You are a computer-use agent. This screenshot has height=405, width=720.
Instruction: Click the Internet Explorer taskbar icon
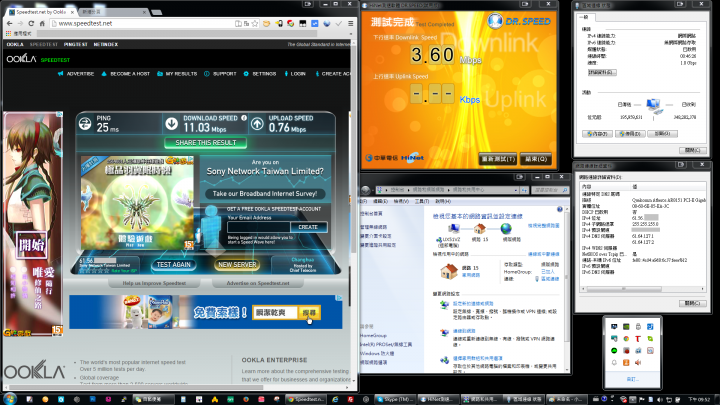[335, 399]
